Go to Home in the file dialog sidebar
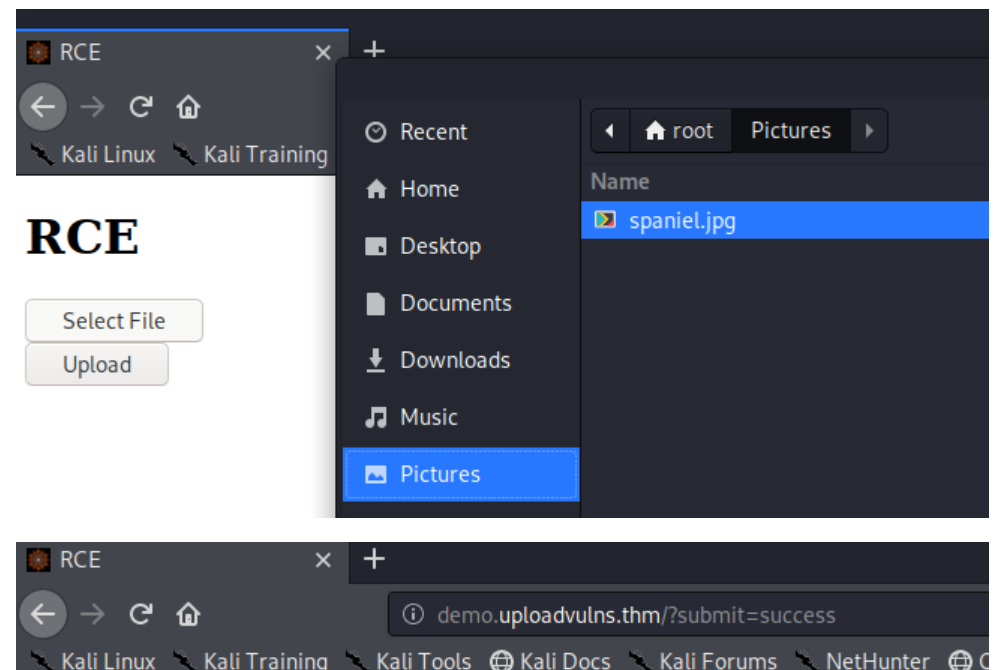 (428, 189)
